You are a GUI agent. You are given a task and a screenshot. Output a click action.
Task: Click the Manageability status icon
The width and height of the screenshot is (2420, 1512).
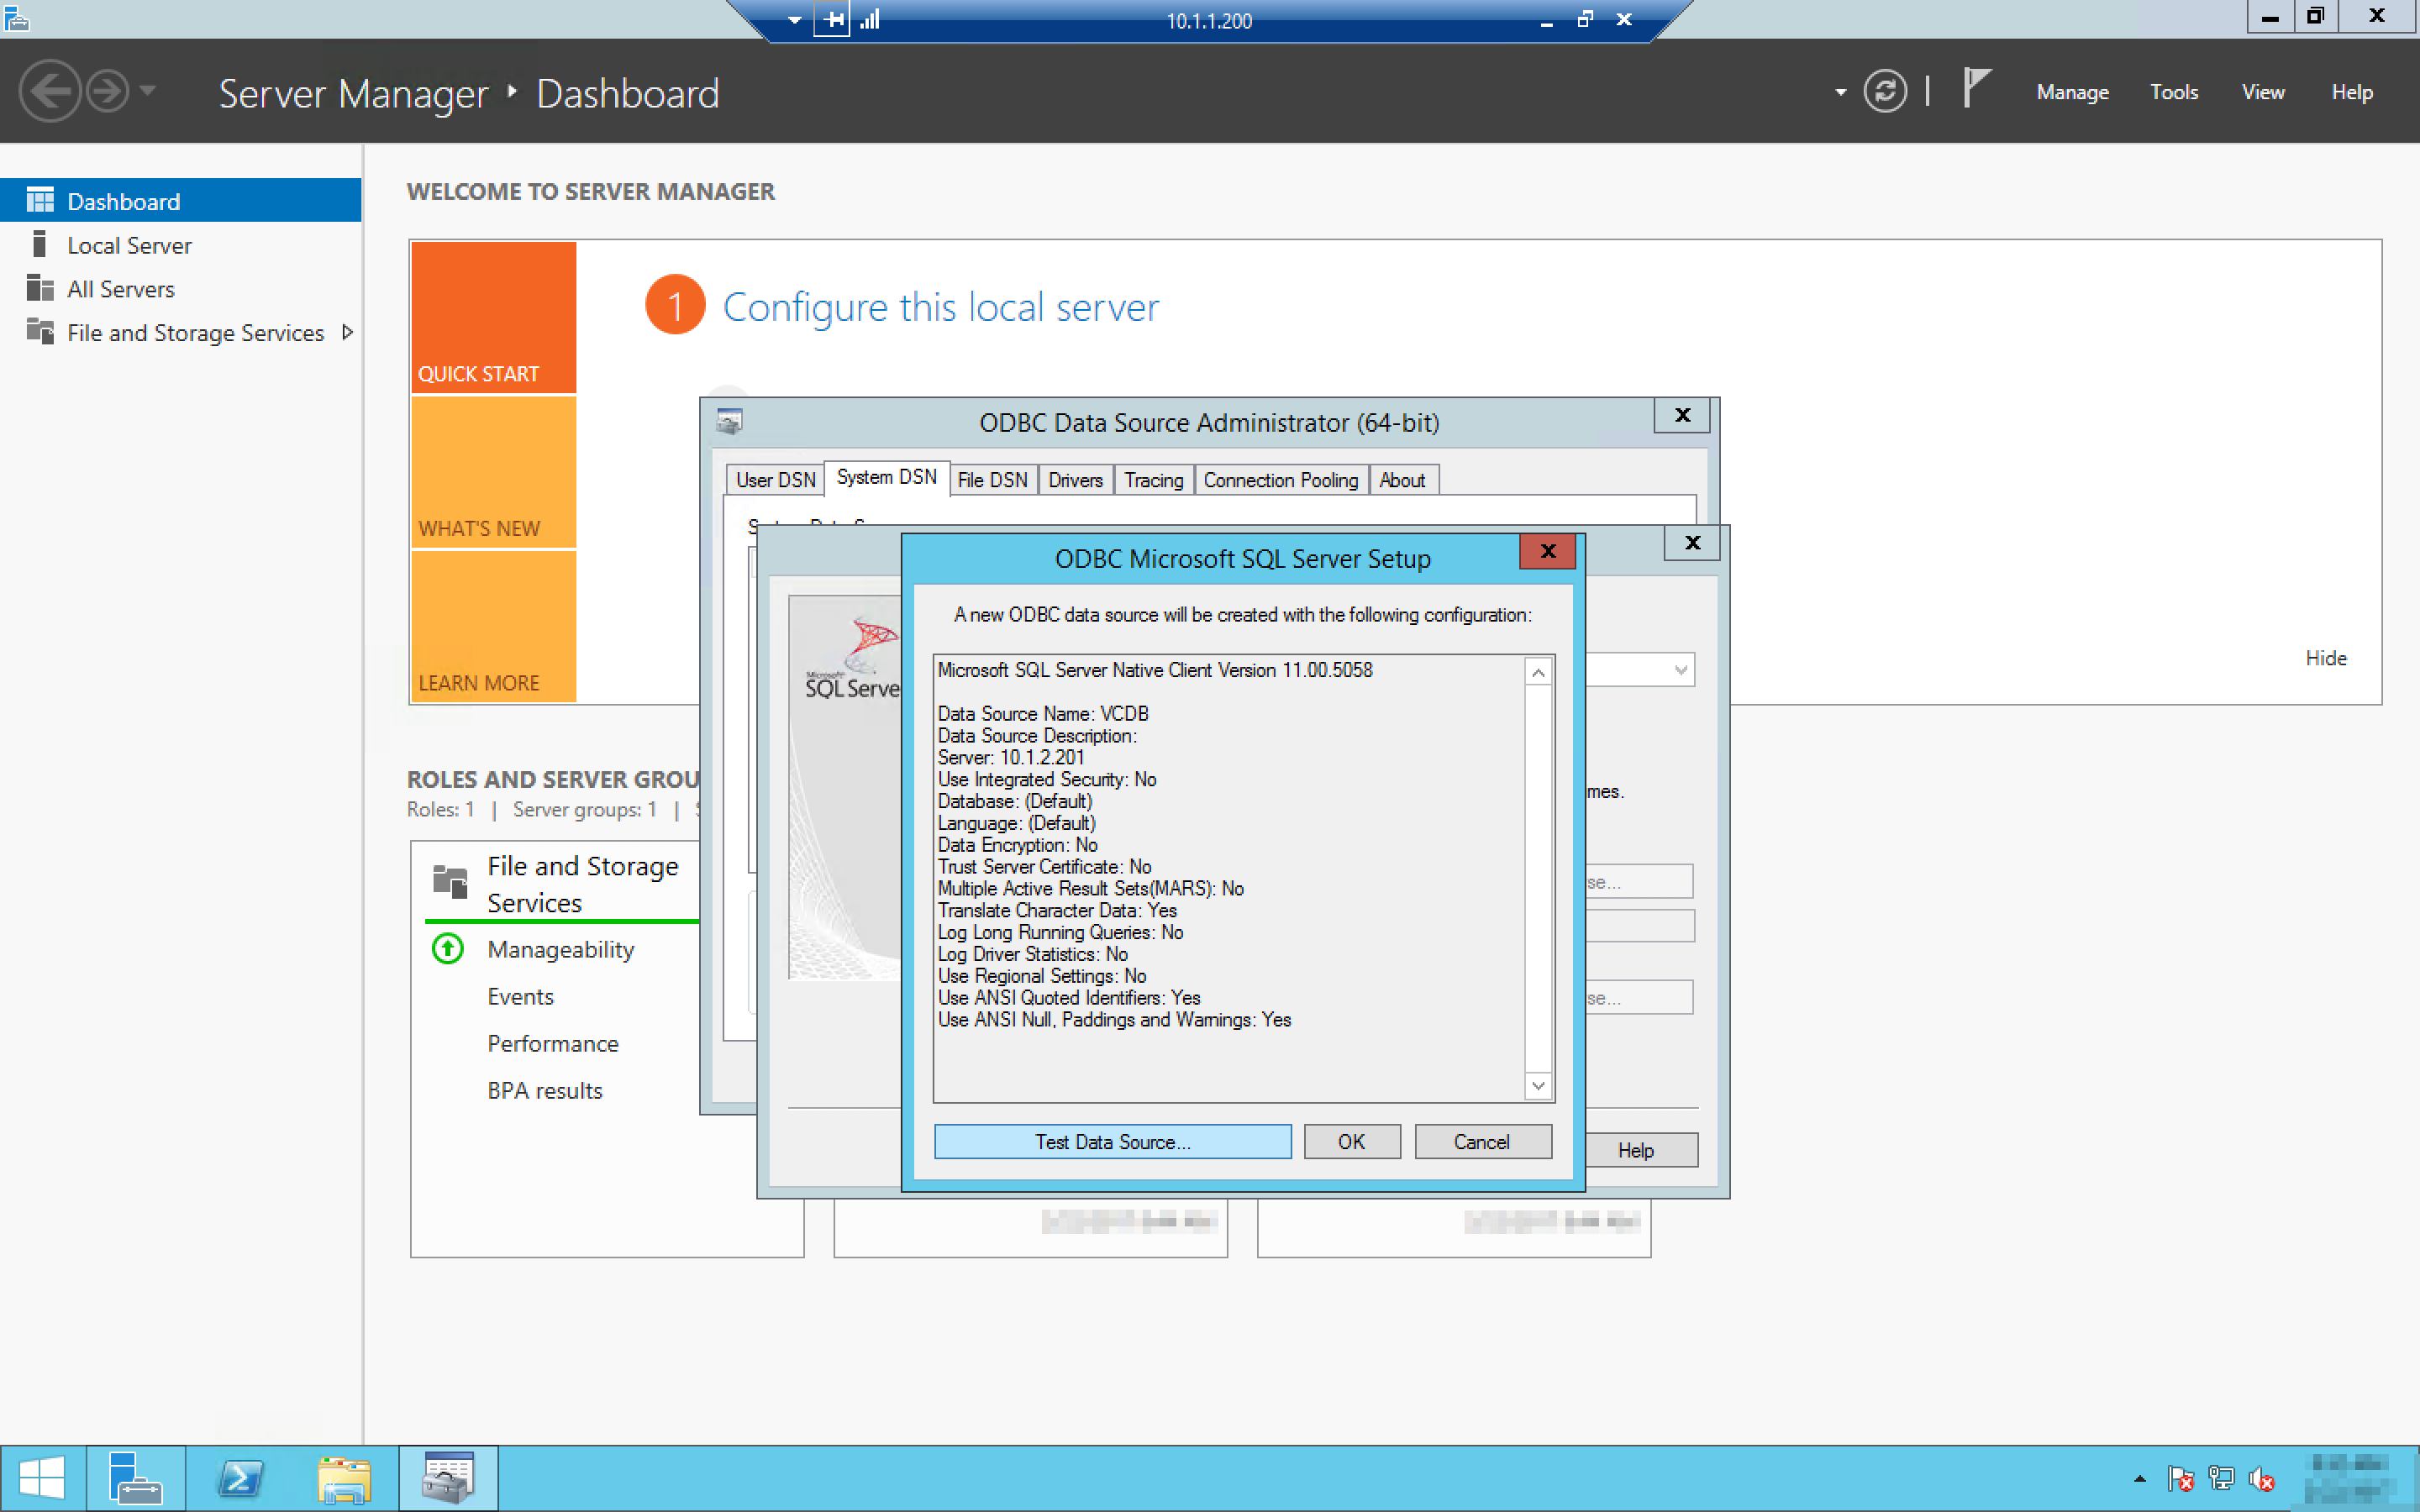coord(447,948)
